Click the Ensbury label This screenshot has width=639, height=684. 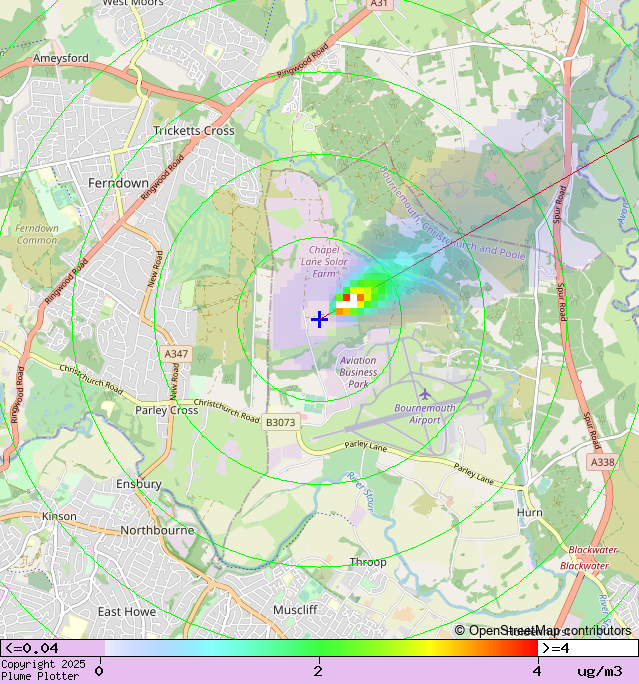point(139,484)
